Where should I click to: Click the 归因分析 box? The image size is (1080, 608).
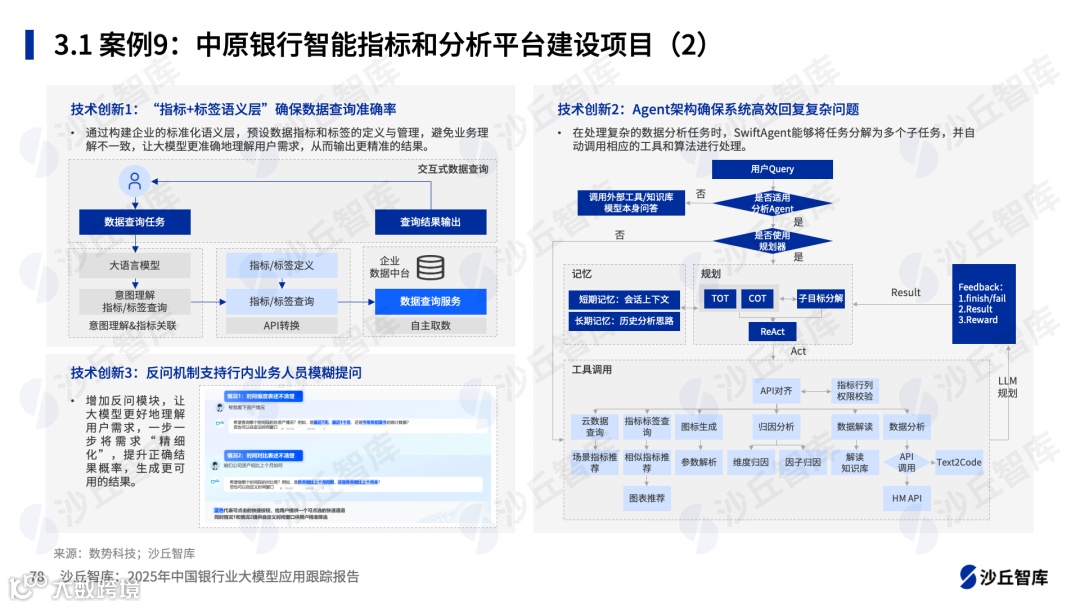pyautogui.click(x=776, y=426)
